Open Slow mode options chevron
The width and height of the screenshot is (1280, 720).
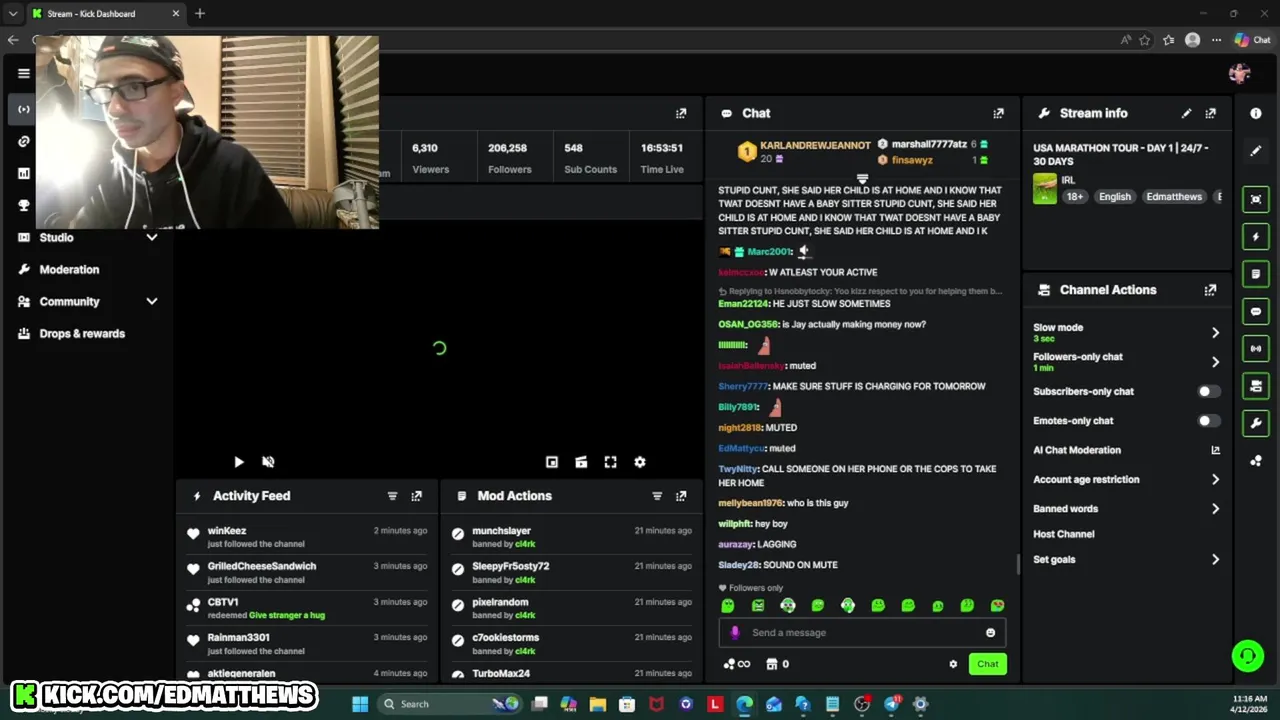pos(1215,333)
